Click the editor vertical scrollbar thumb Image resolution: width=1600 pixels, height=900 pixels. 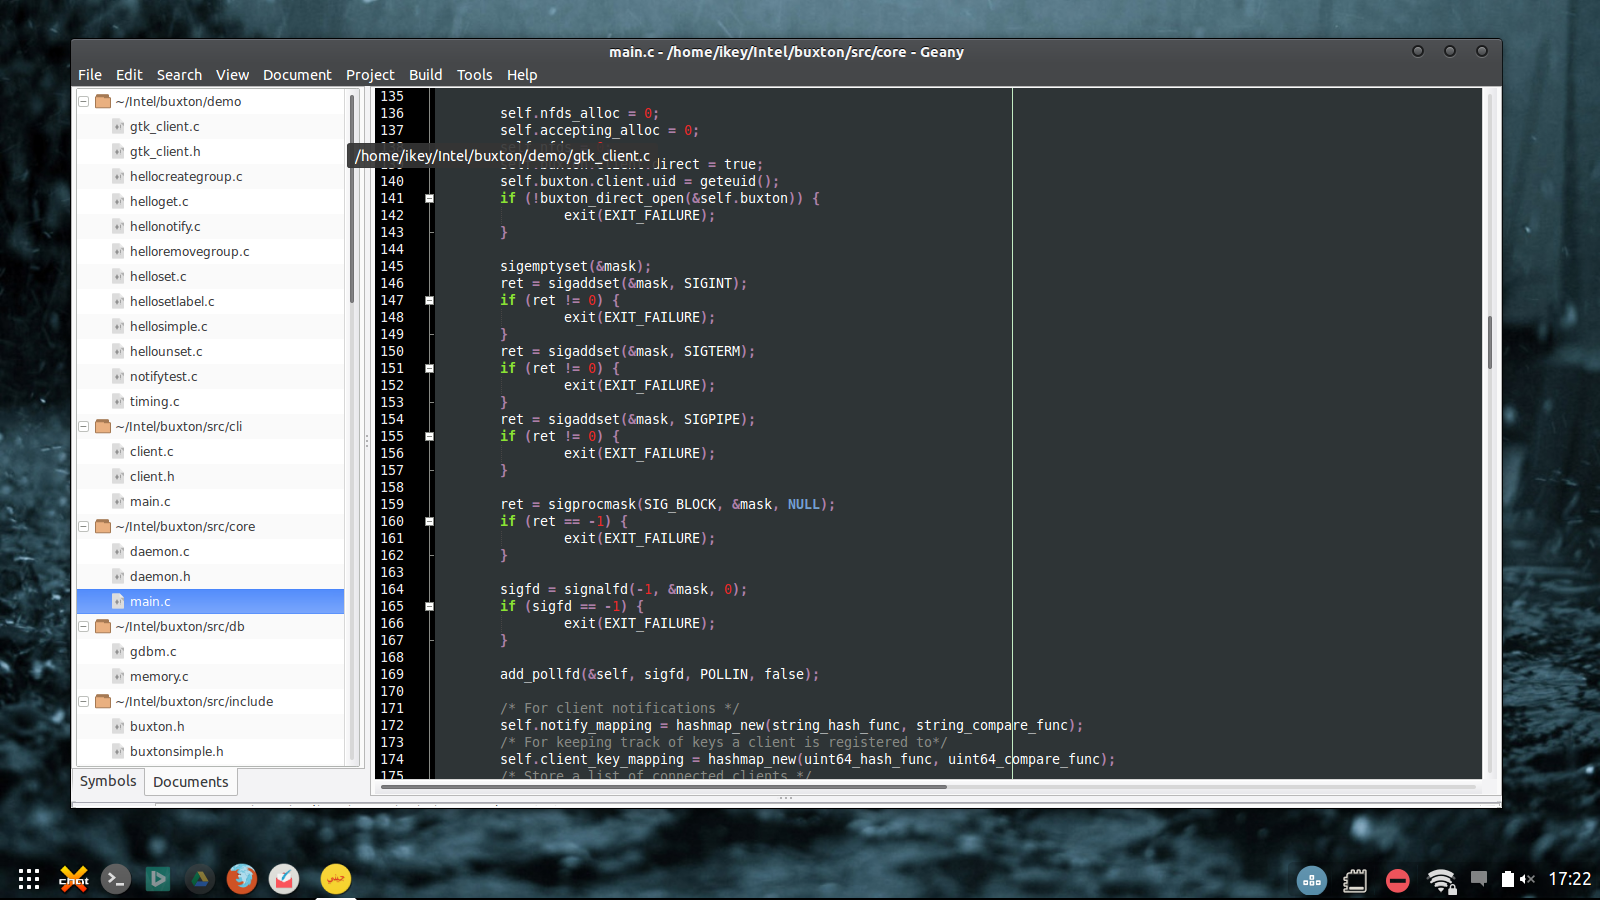click(1490, 342)
